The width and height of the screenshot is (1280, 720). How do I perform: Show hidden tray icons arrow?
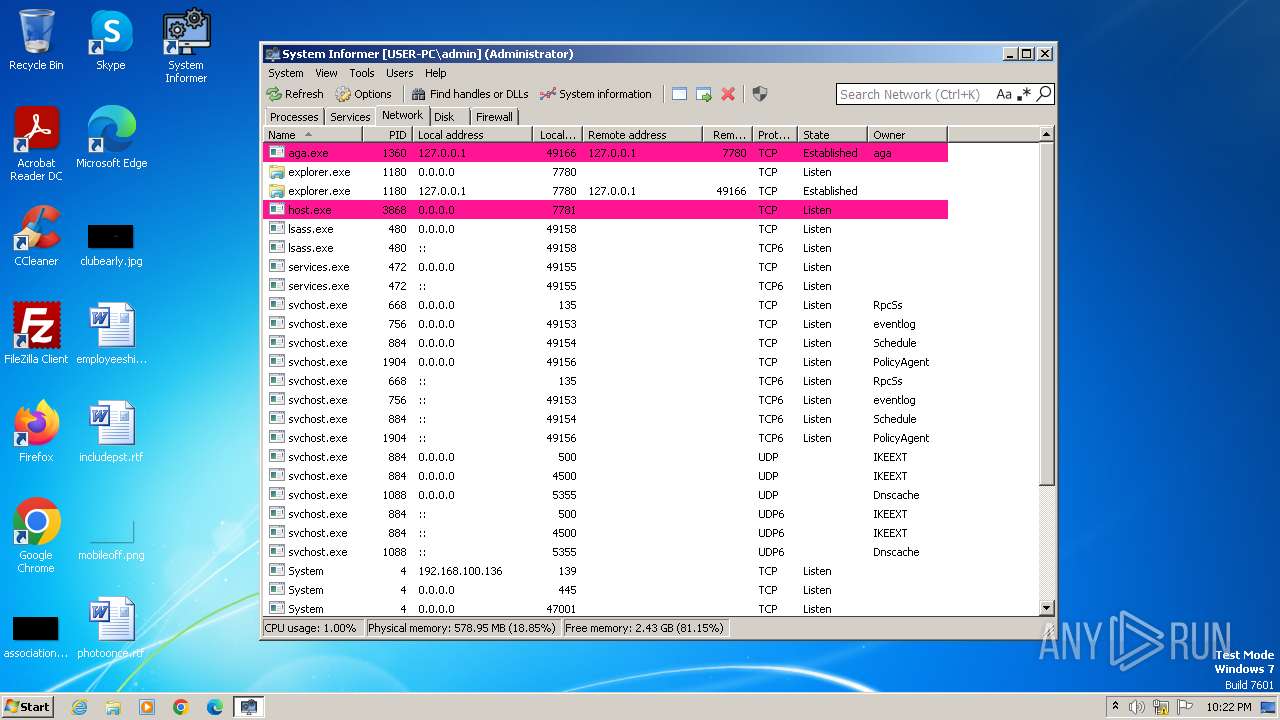[x=1115, y=707]
